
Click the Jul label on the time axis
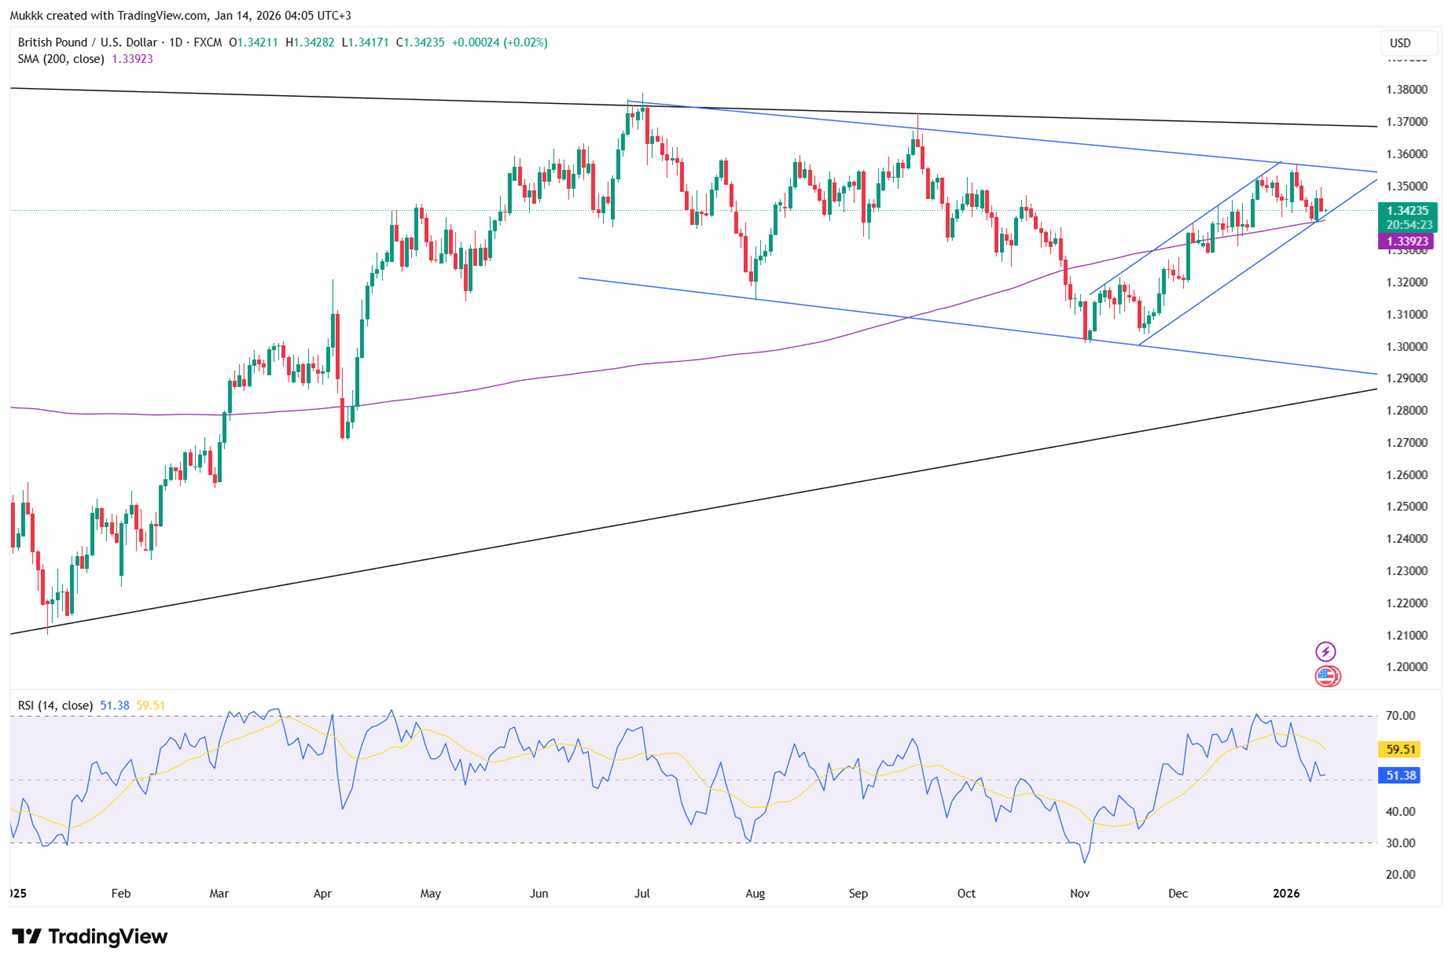tap(642, 893)
